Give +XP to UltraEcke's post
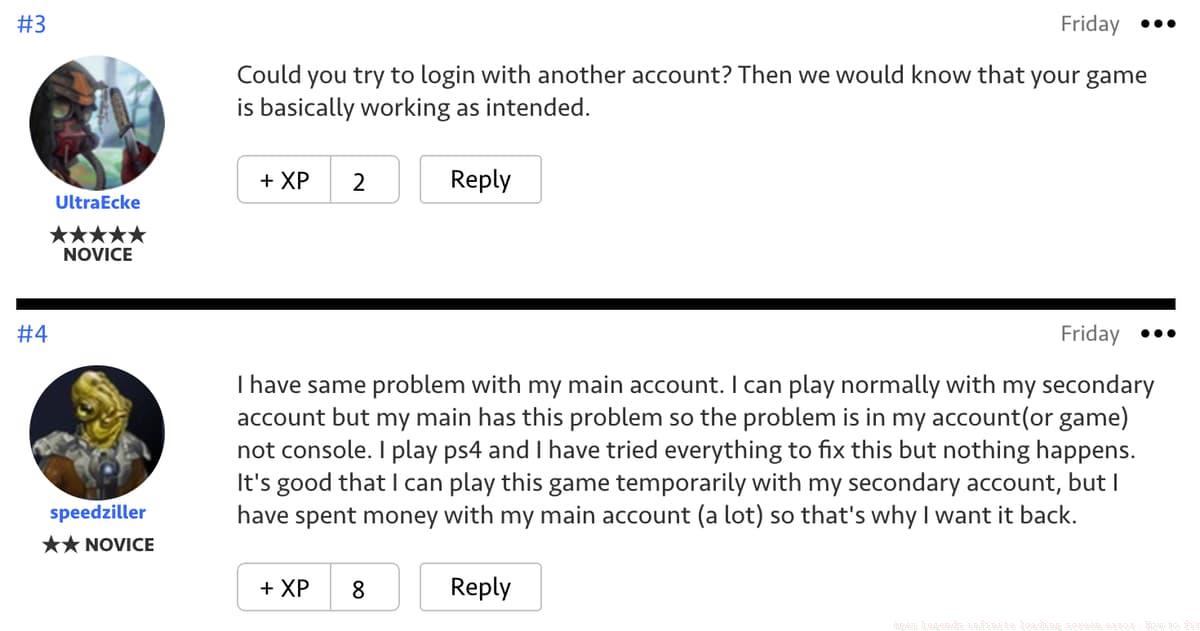 pyautogui.click(x=284, y=180)
